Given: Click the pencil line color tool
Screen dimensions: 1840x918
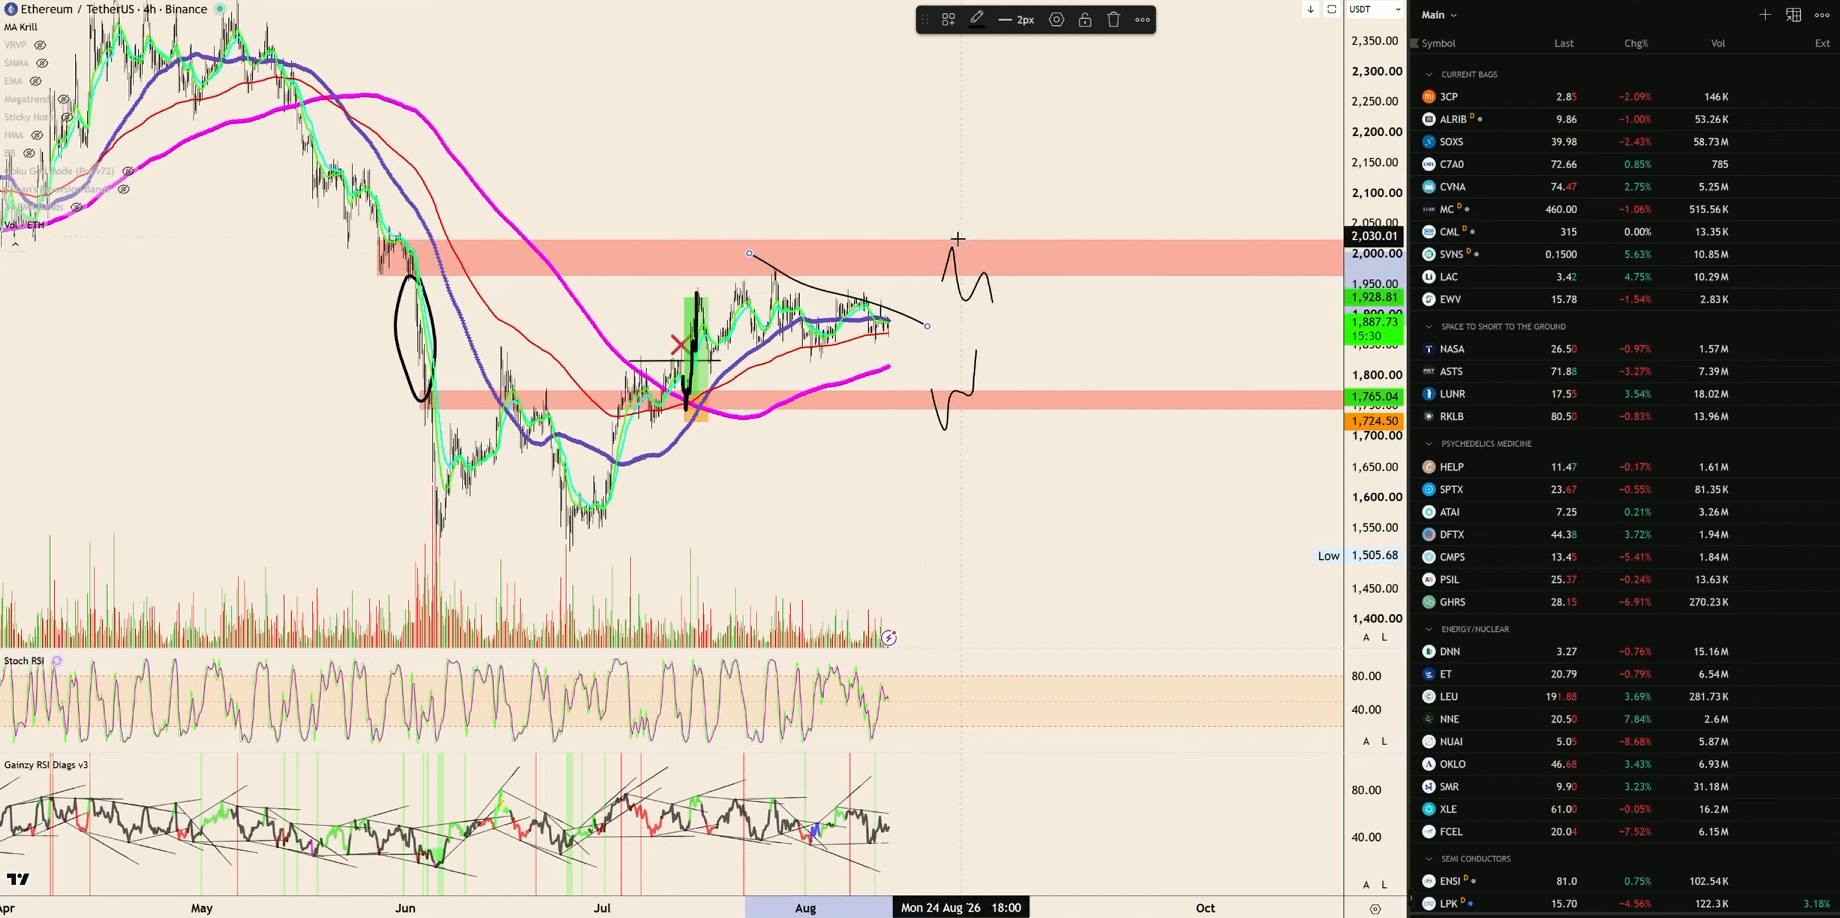Looking at the screenshot, I should point(977,19).
